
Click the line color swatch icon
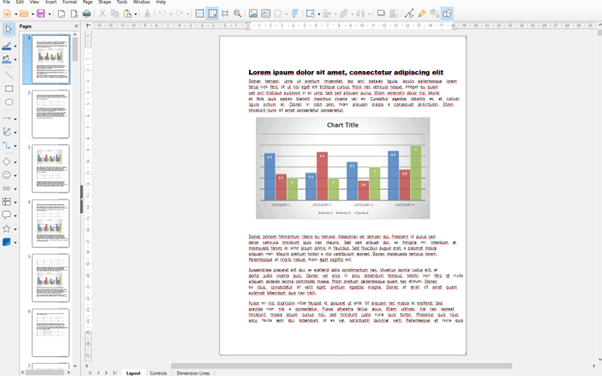point(7,46)
